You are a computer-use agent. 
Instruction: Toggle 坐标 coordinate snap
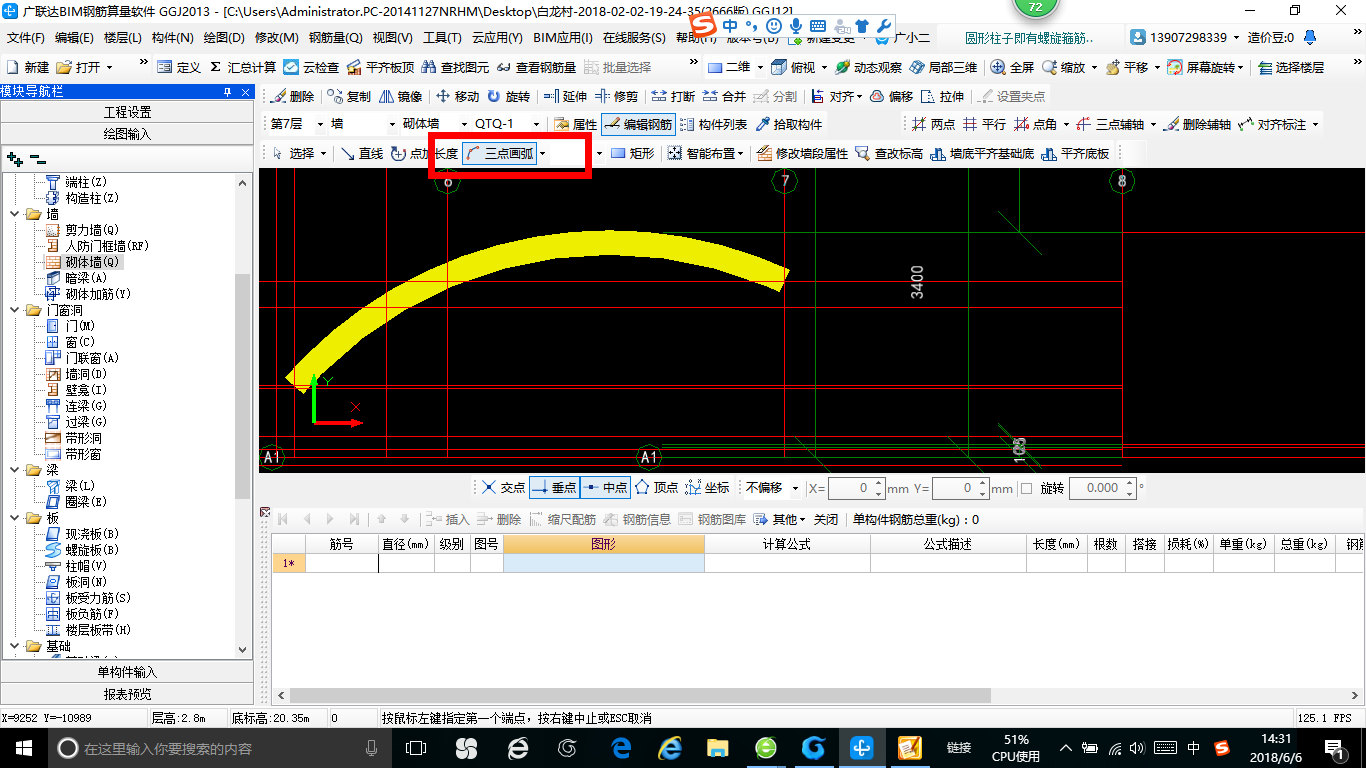708,488
